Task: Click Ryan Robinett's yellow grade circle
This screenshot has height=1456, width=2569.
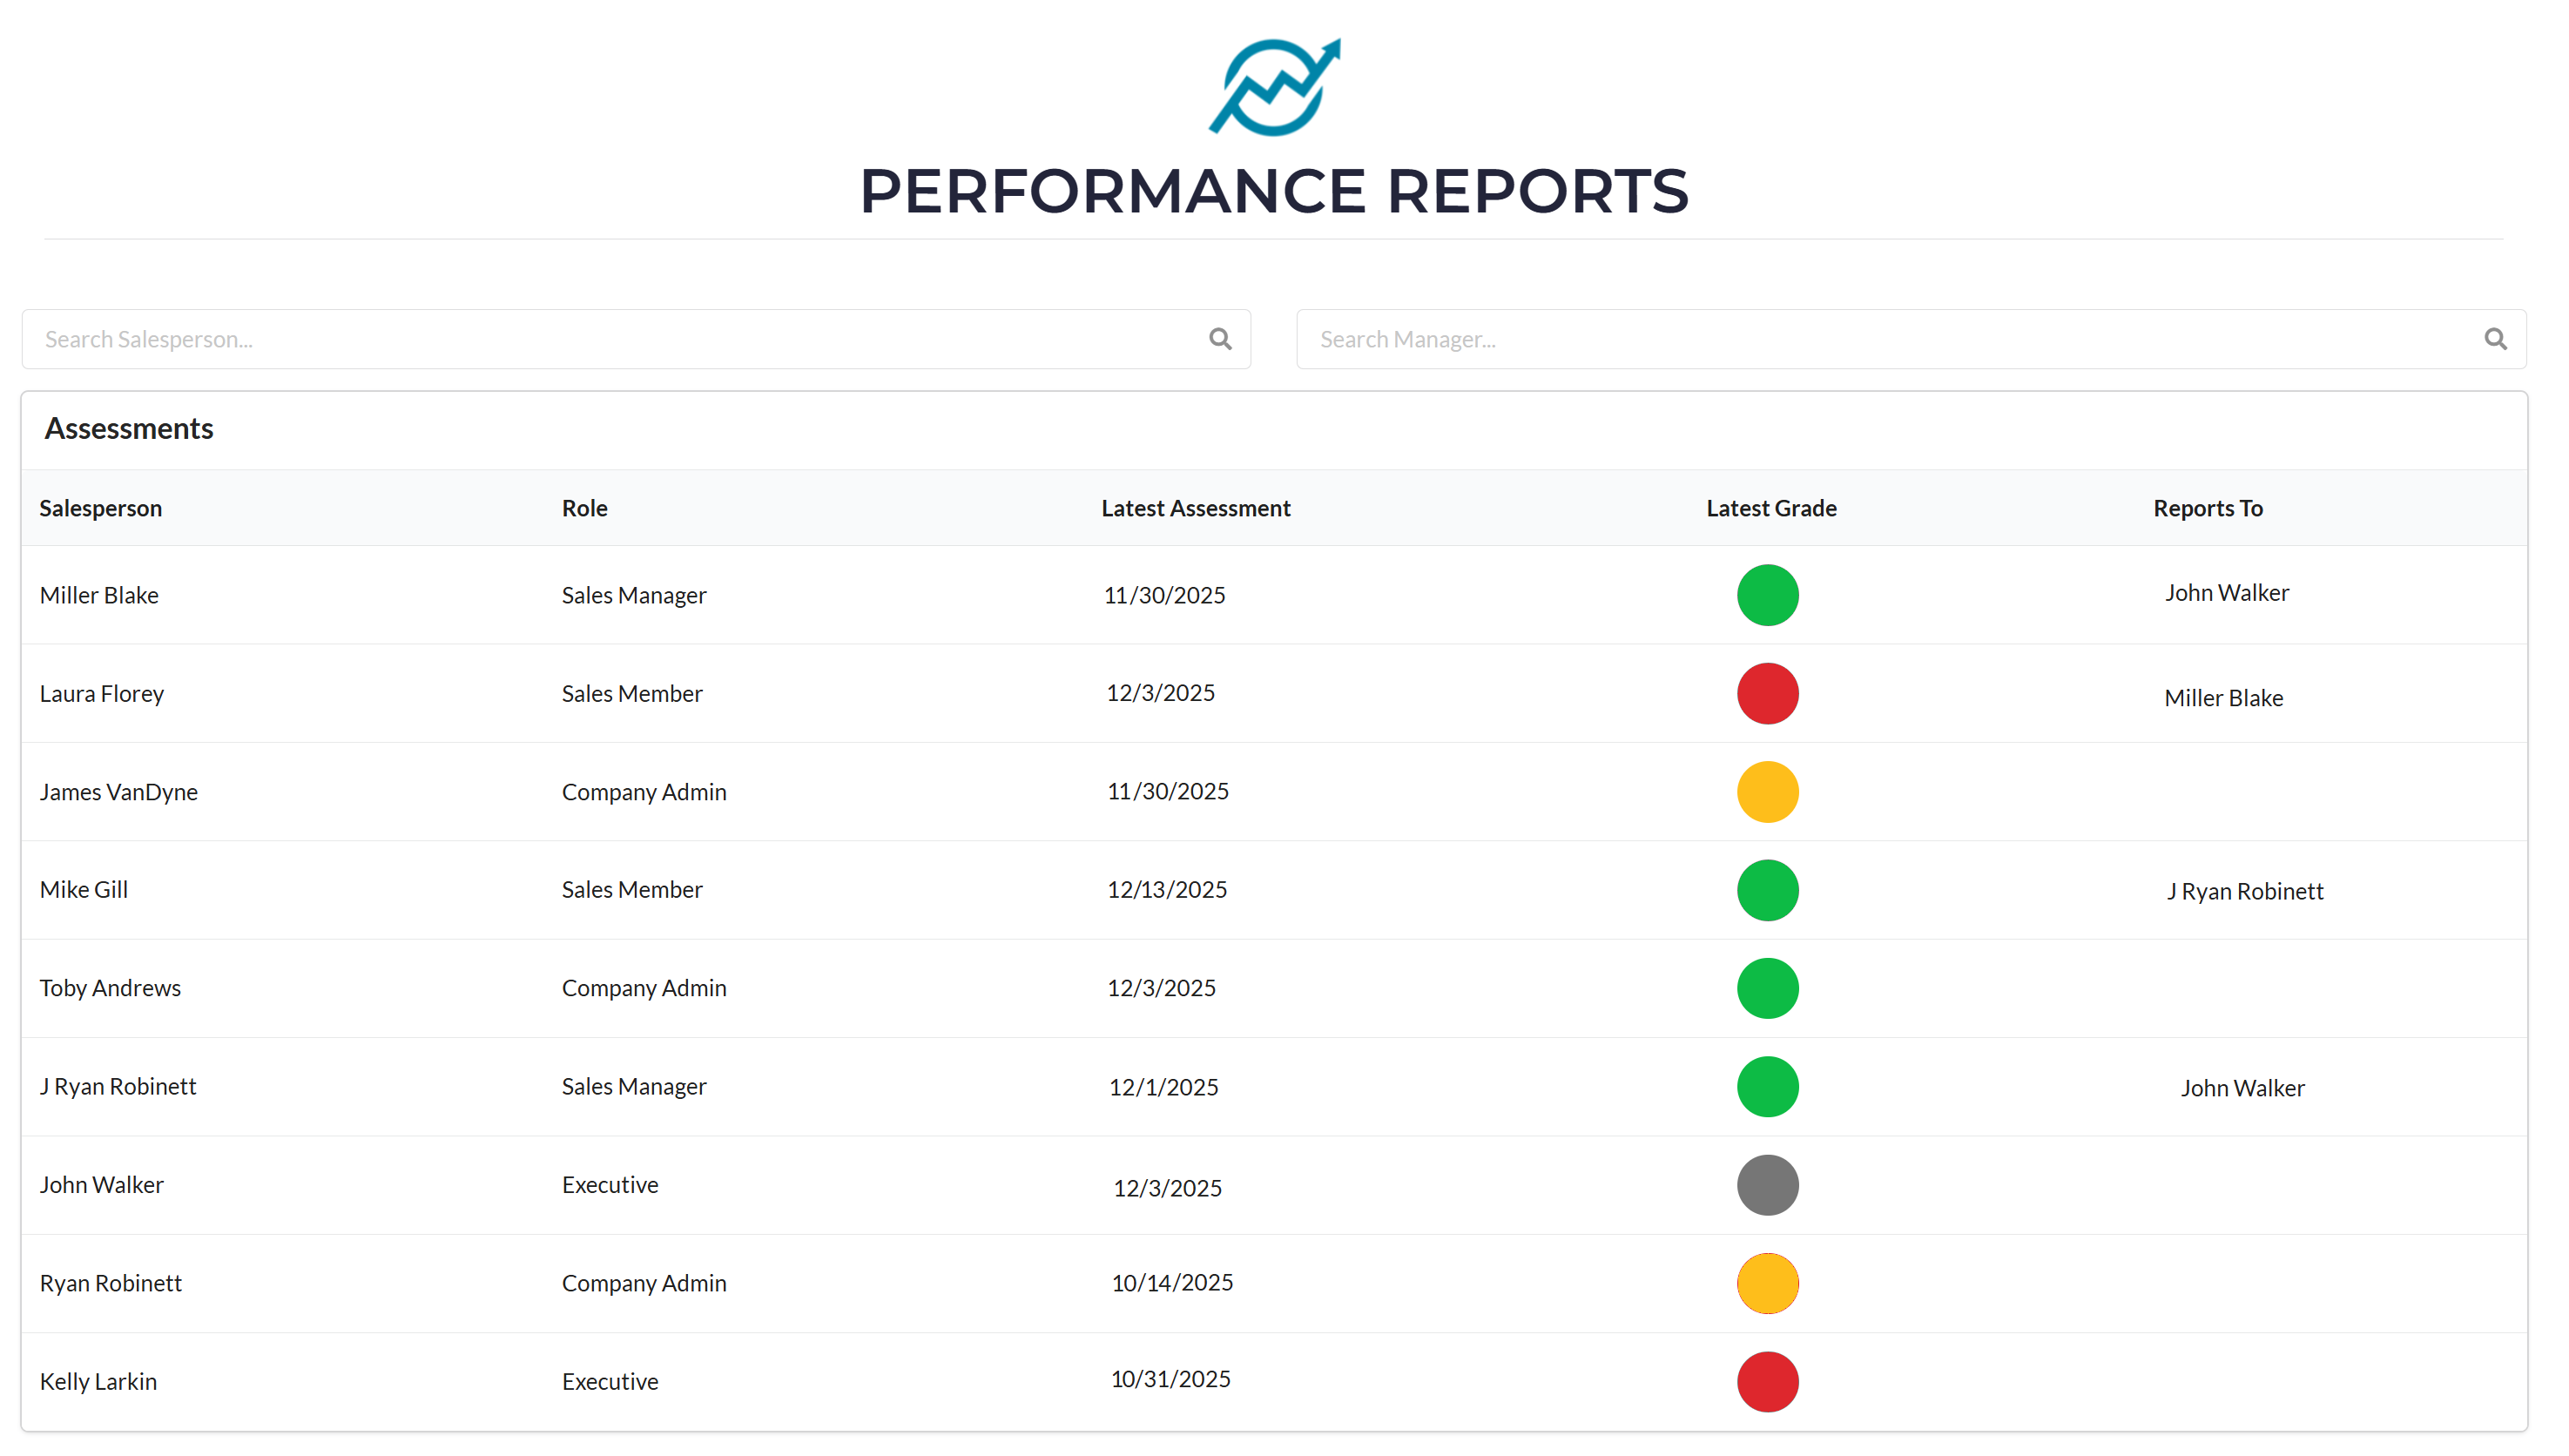Action: pyautogui.click(x=1767, y=1283)
